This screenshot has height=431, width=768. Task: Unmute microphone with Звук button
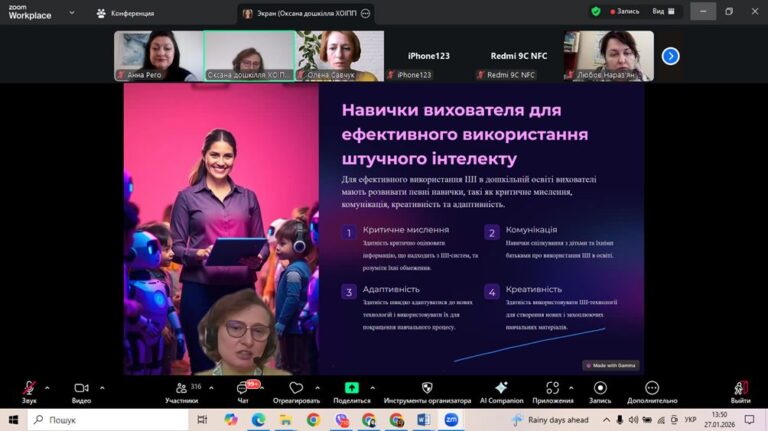tap(29, 392)
